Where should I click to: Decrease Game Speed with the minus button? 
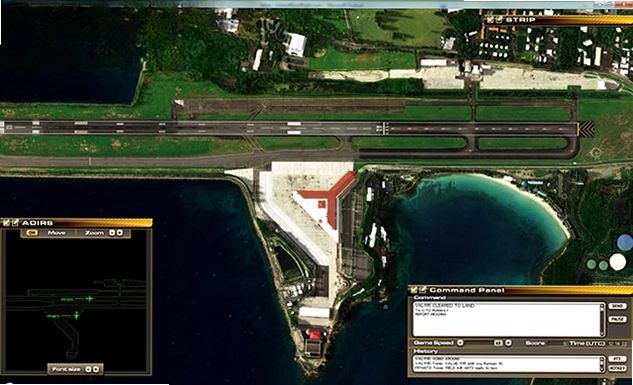tap(460, 343)
